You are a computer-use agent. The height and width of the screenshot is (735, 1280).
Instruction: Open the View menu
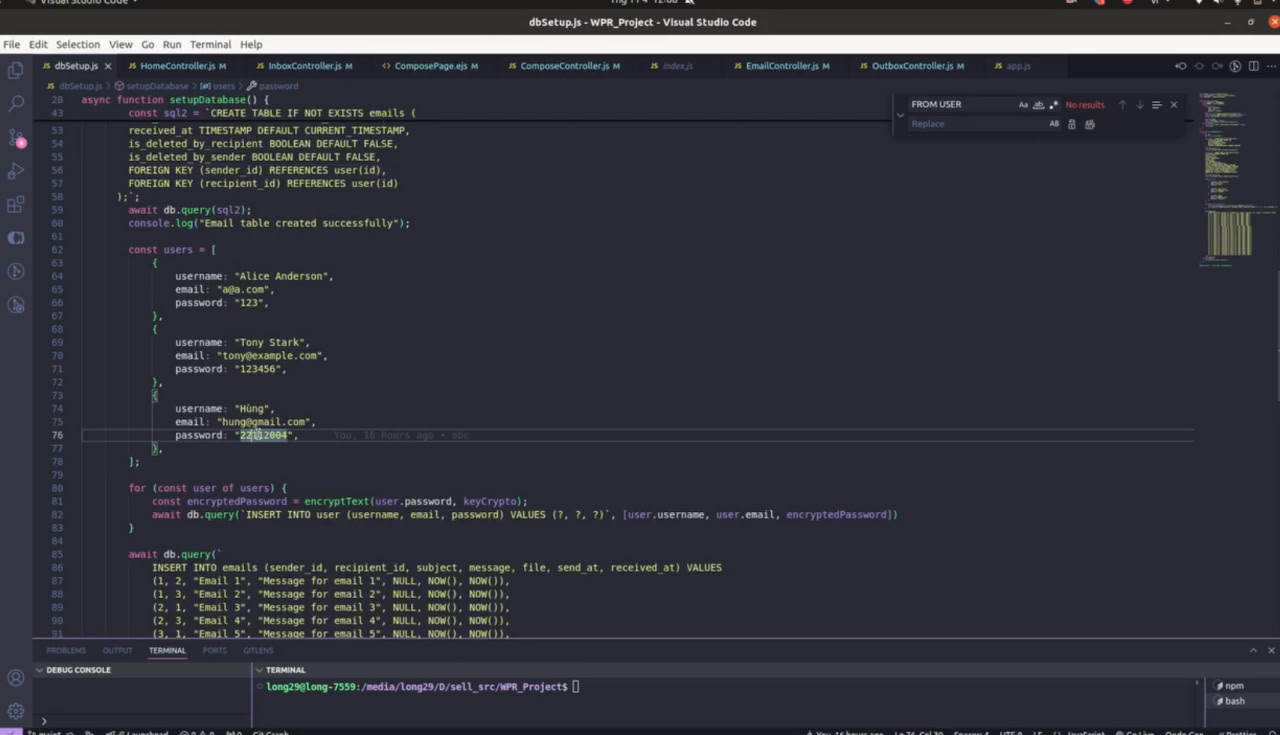[x=120, y=45]
